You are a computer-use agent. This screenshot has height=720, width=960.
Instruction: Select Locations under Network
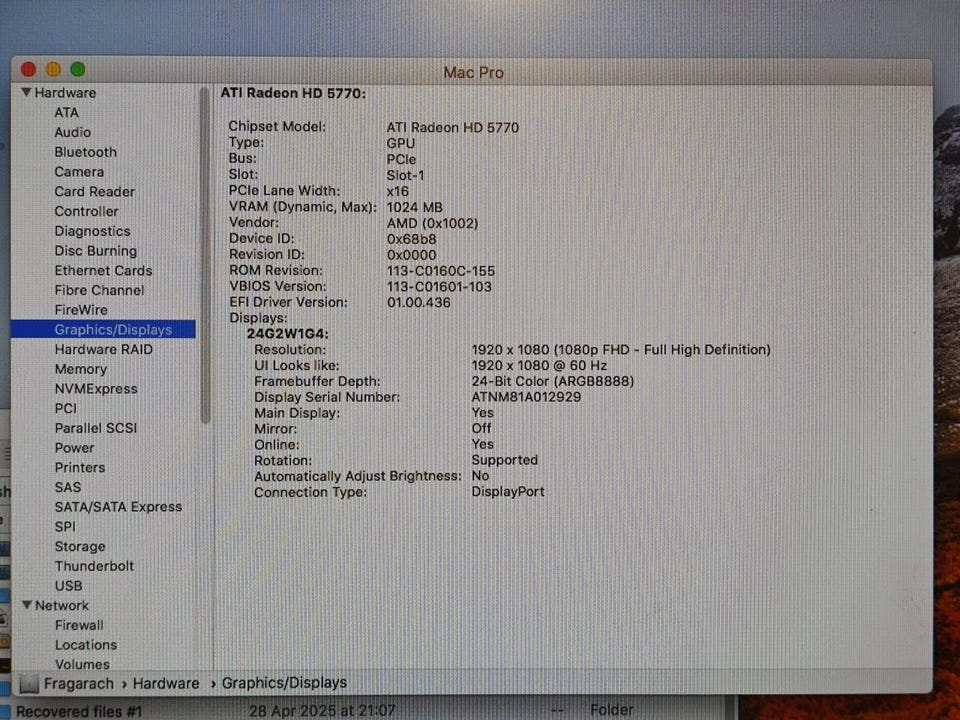(86, 645)
